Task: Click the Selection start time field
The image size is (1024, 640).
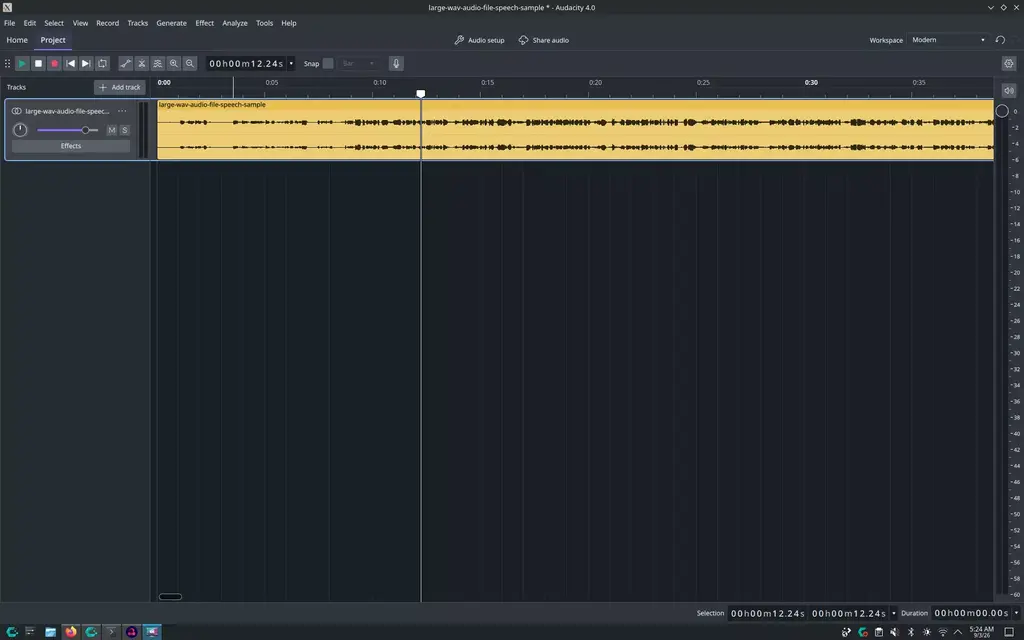Action: [767, 613]
